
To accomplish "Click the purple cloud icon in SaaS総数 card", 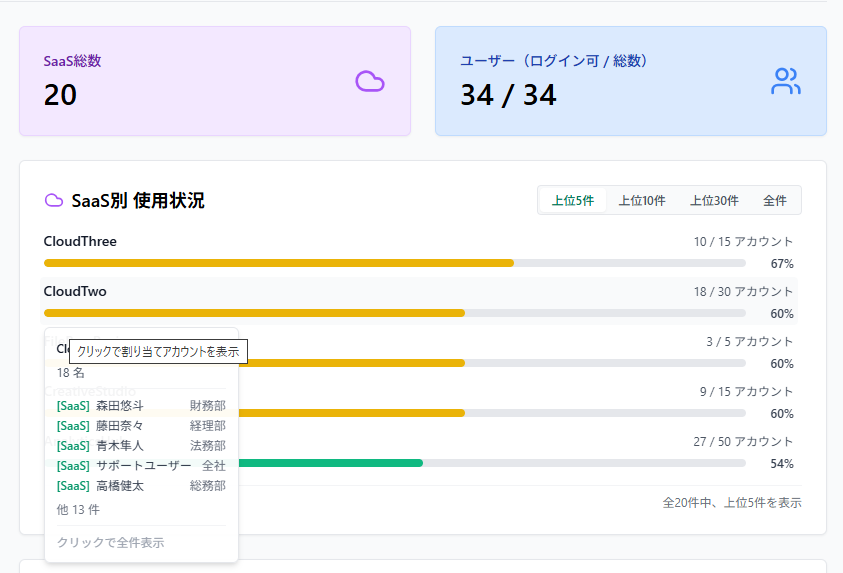I will (370, 81).
